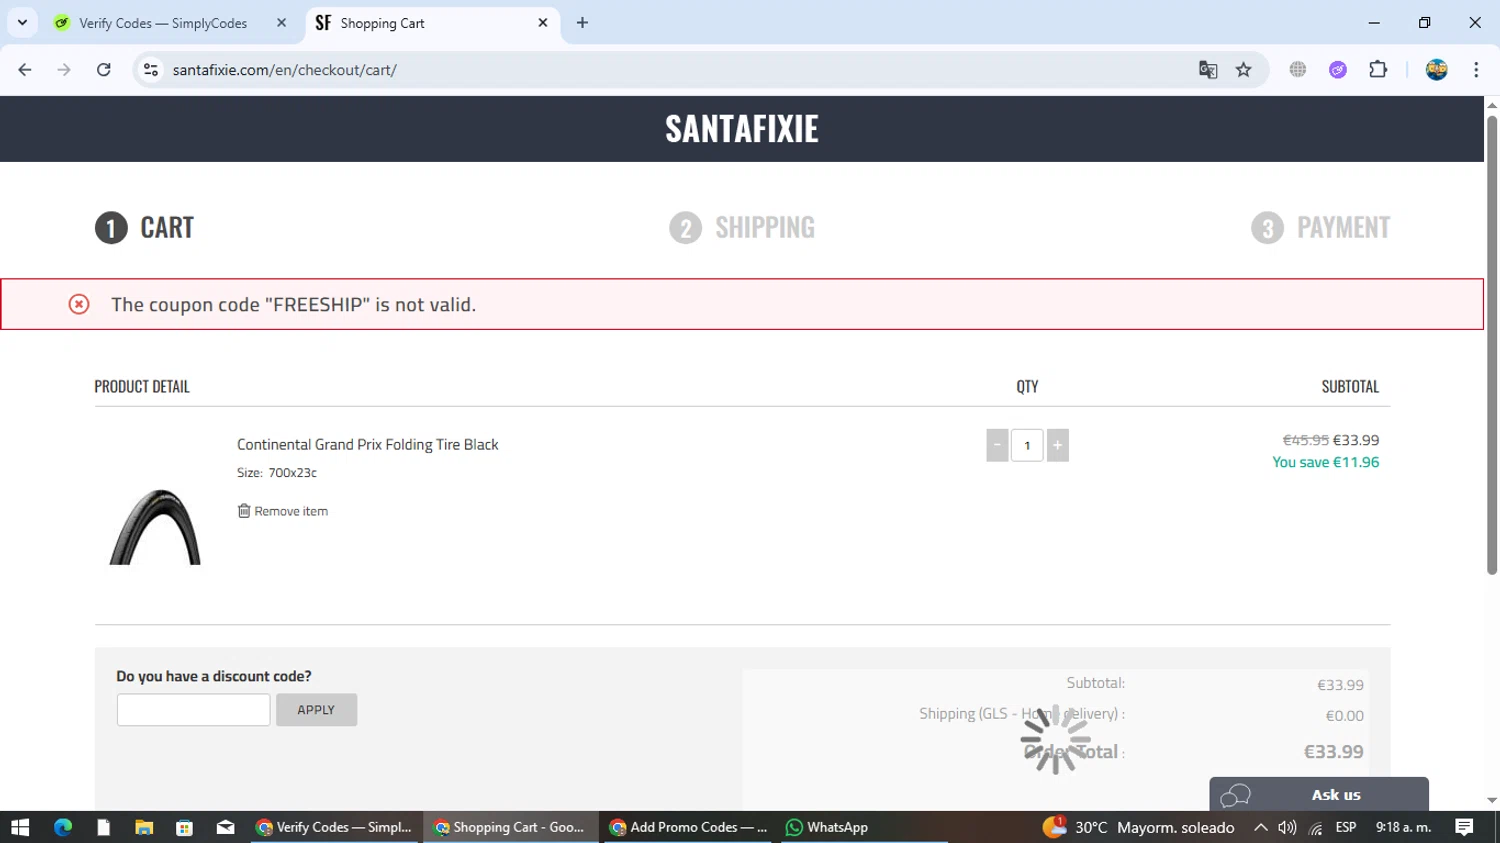Decrease quantity with minus button

(997, 445)
